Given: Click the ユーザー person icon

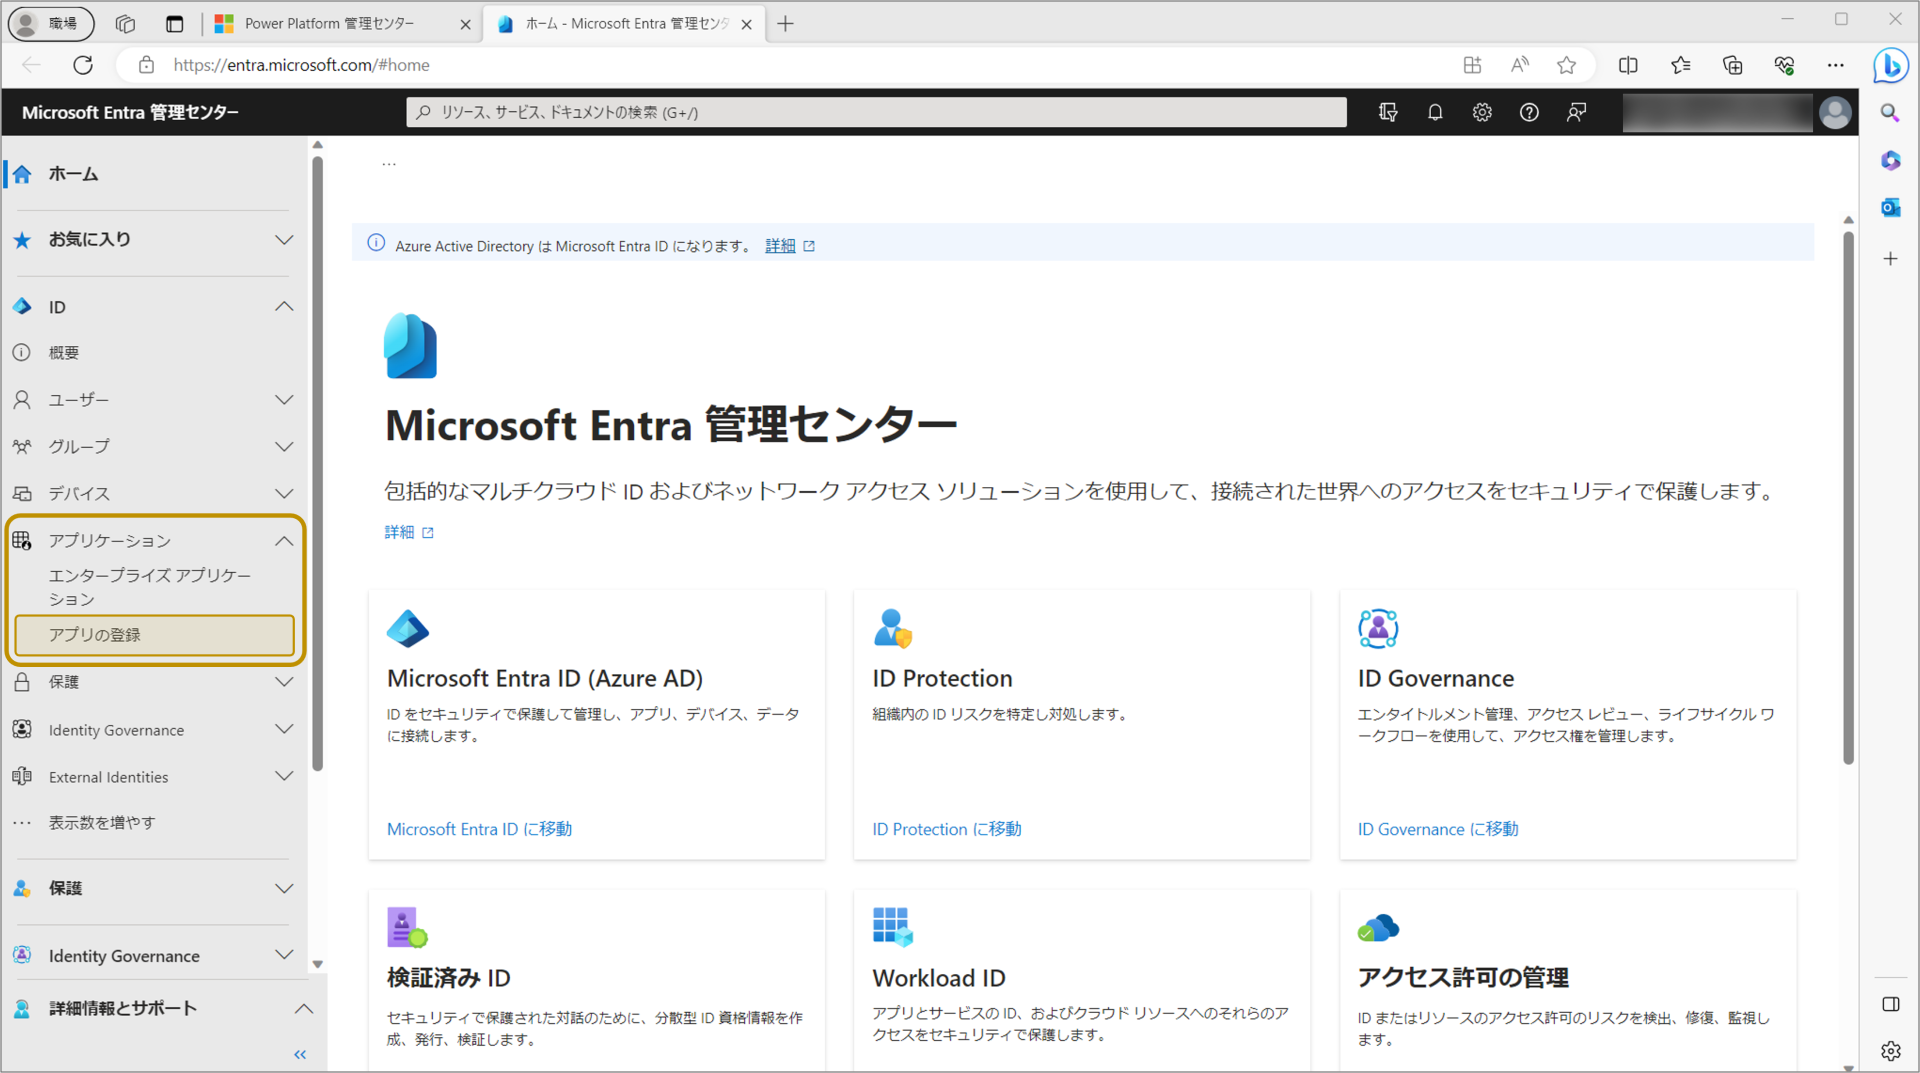Looking at the screenshot, I should (x=22, y=400).
